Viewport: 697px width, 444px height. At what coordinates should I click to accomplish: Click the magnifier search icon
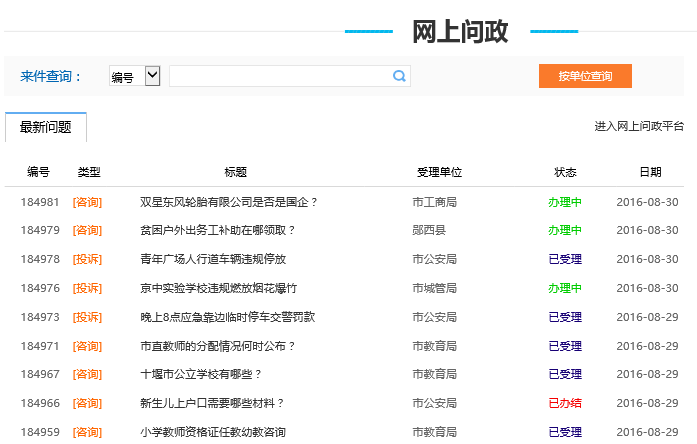click(x=399, y=76)
